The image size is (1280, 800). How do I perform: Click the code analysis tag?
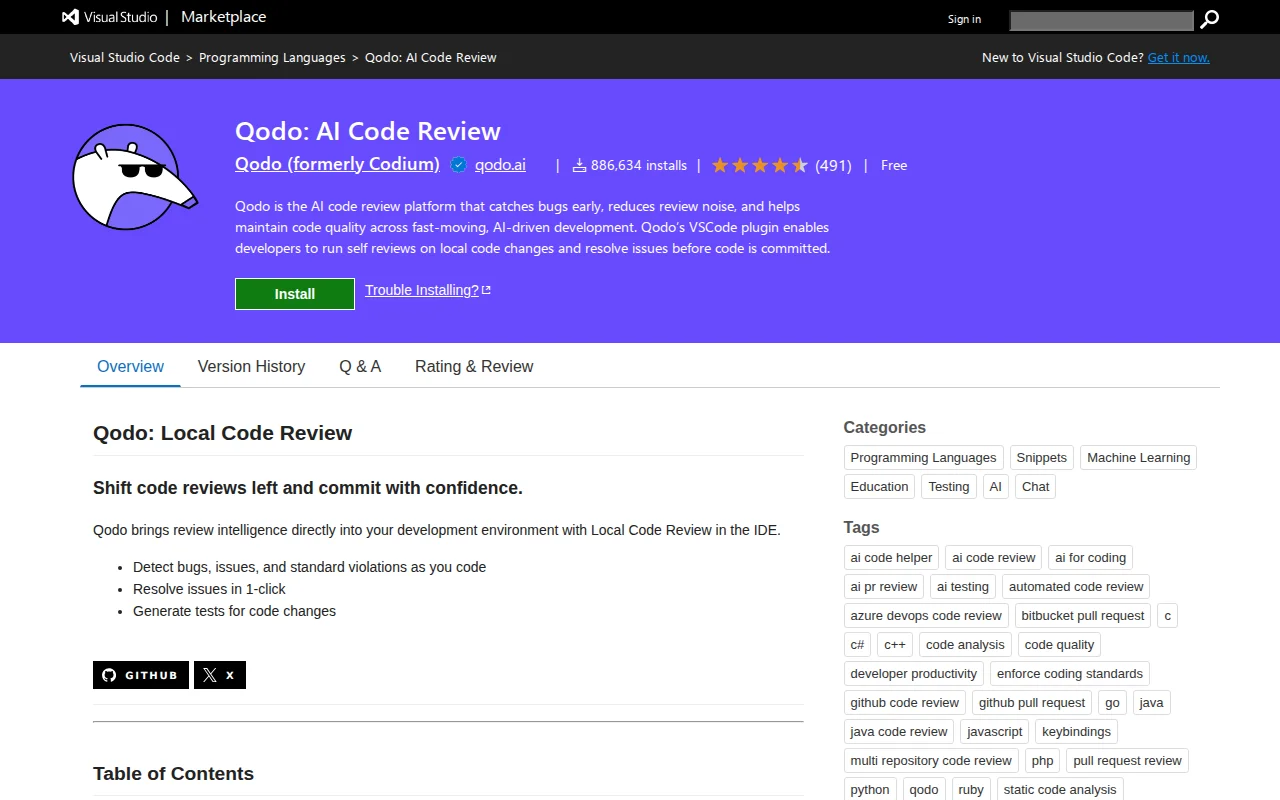tap(965, 645)
